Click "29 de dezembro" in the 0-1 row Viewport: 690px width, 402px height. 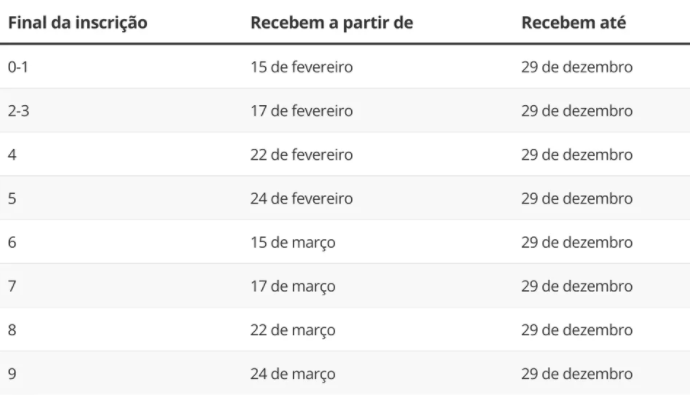point(576,67)
